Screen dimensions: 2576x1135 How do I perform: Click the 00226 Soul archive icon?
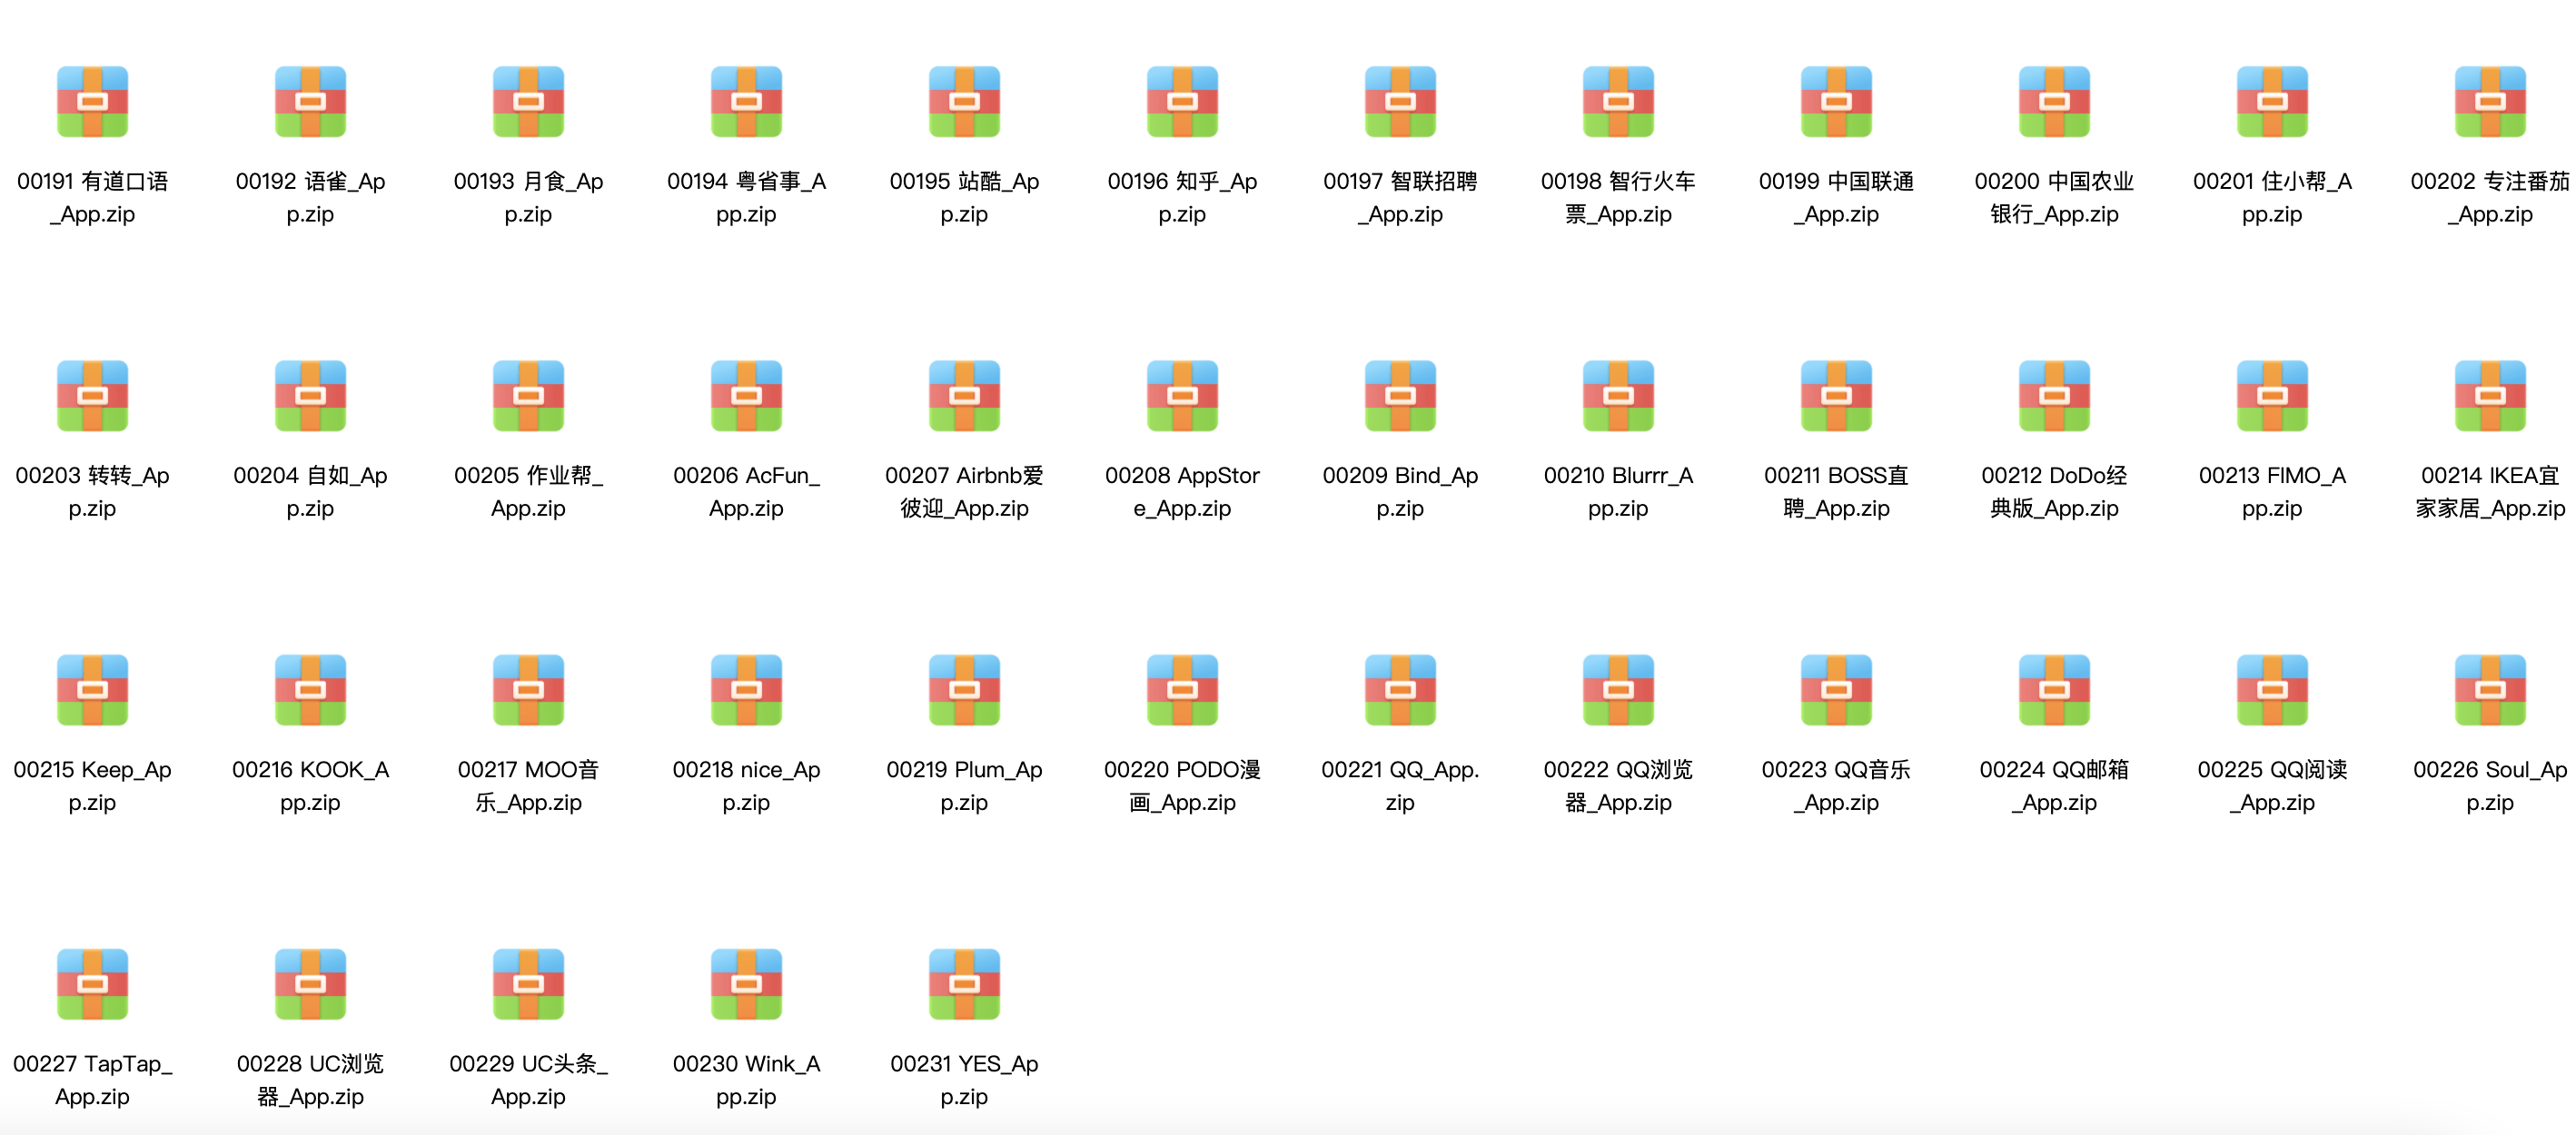click(2490, 690)
